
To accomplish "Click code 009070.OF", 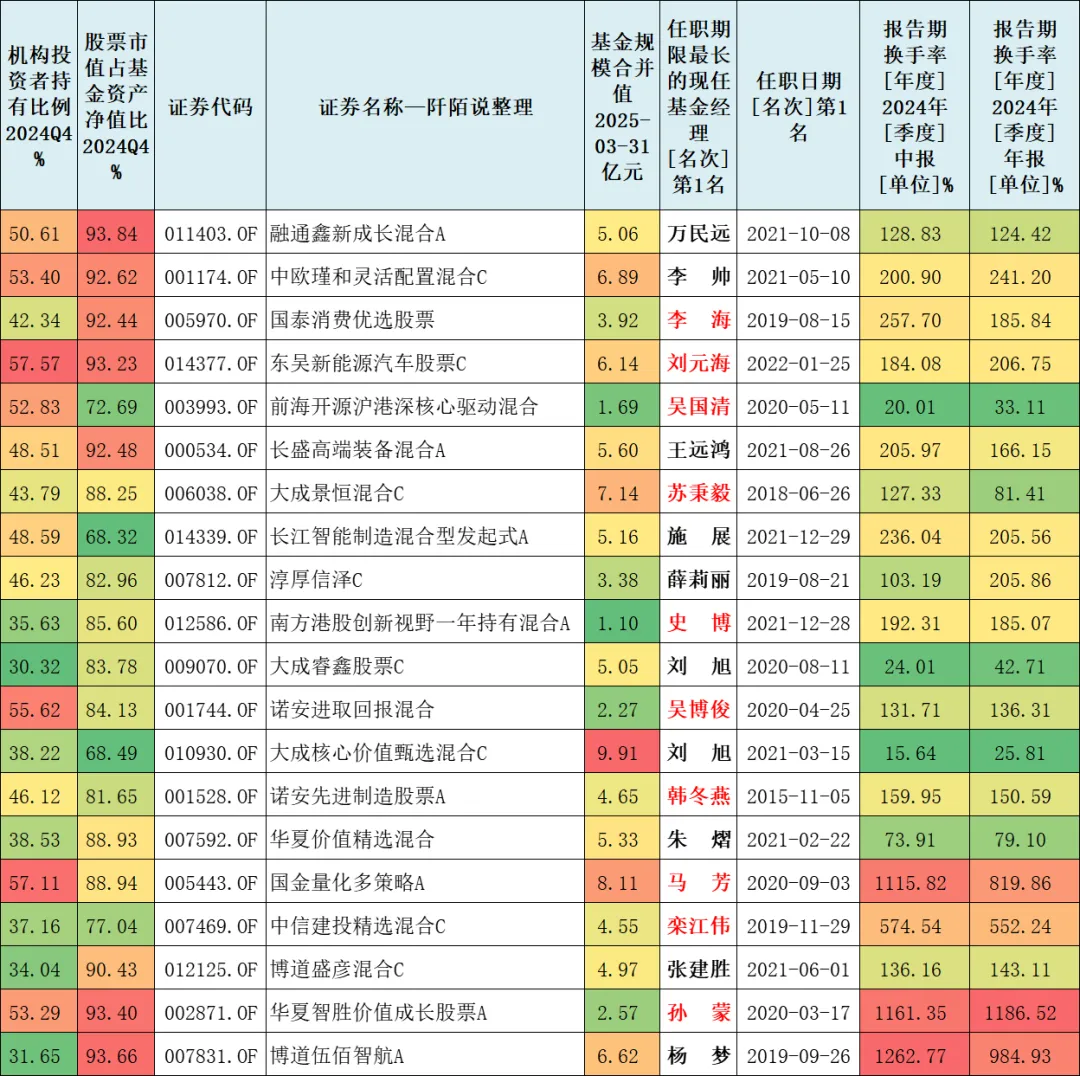I will [210, 667].
